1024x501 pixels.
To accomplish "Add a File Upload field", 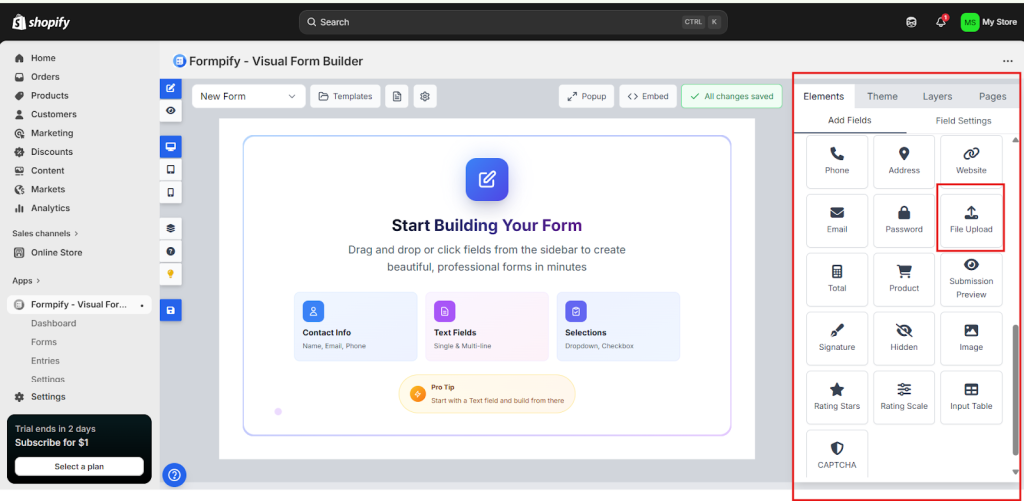I will pyautogui.click(x=970, y=218).
